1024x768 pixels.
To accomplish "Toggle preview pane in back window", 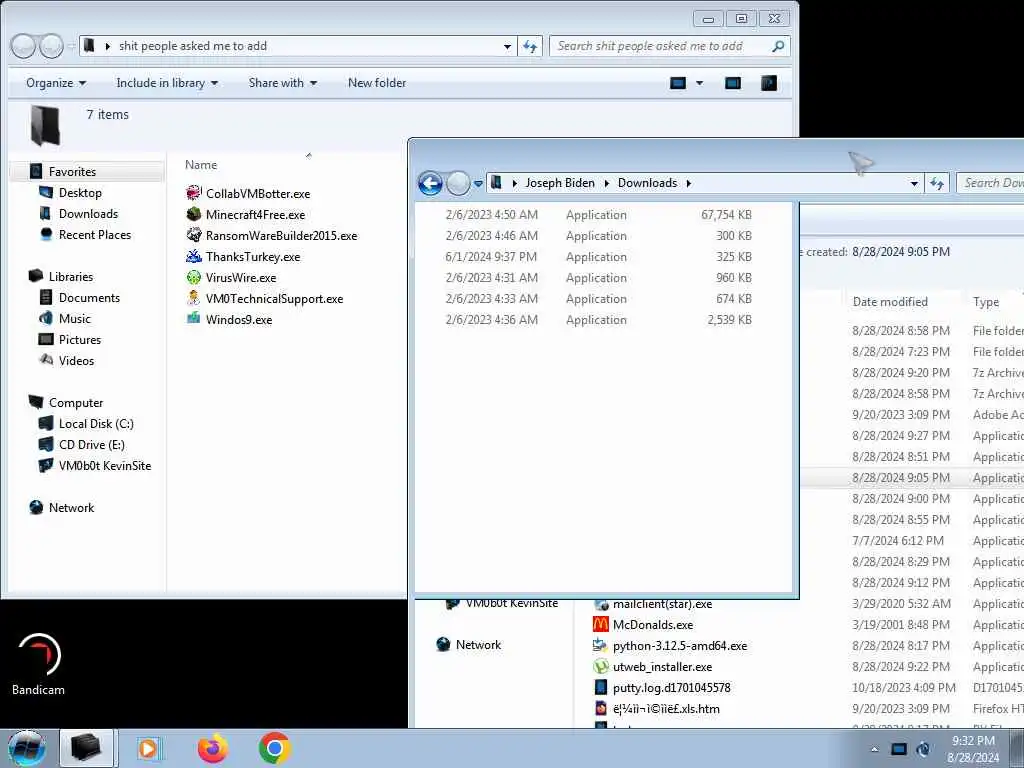I will pyautogui.click(x=733, y=83).
